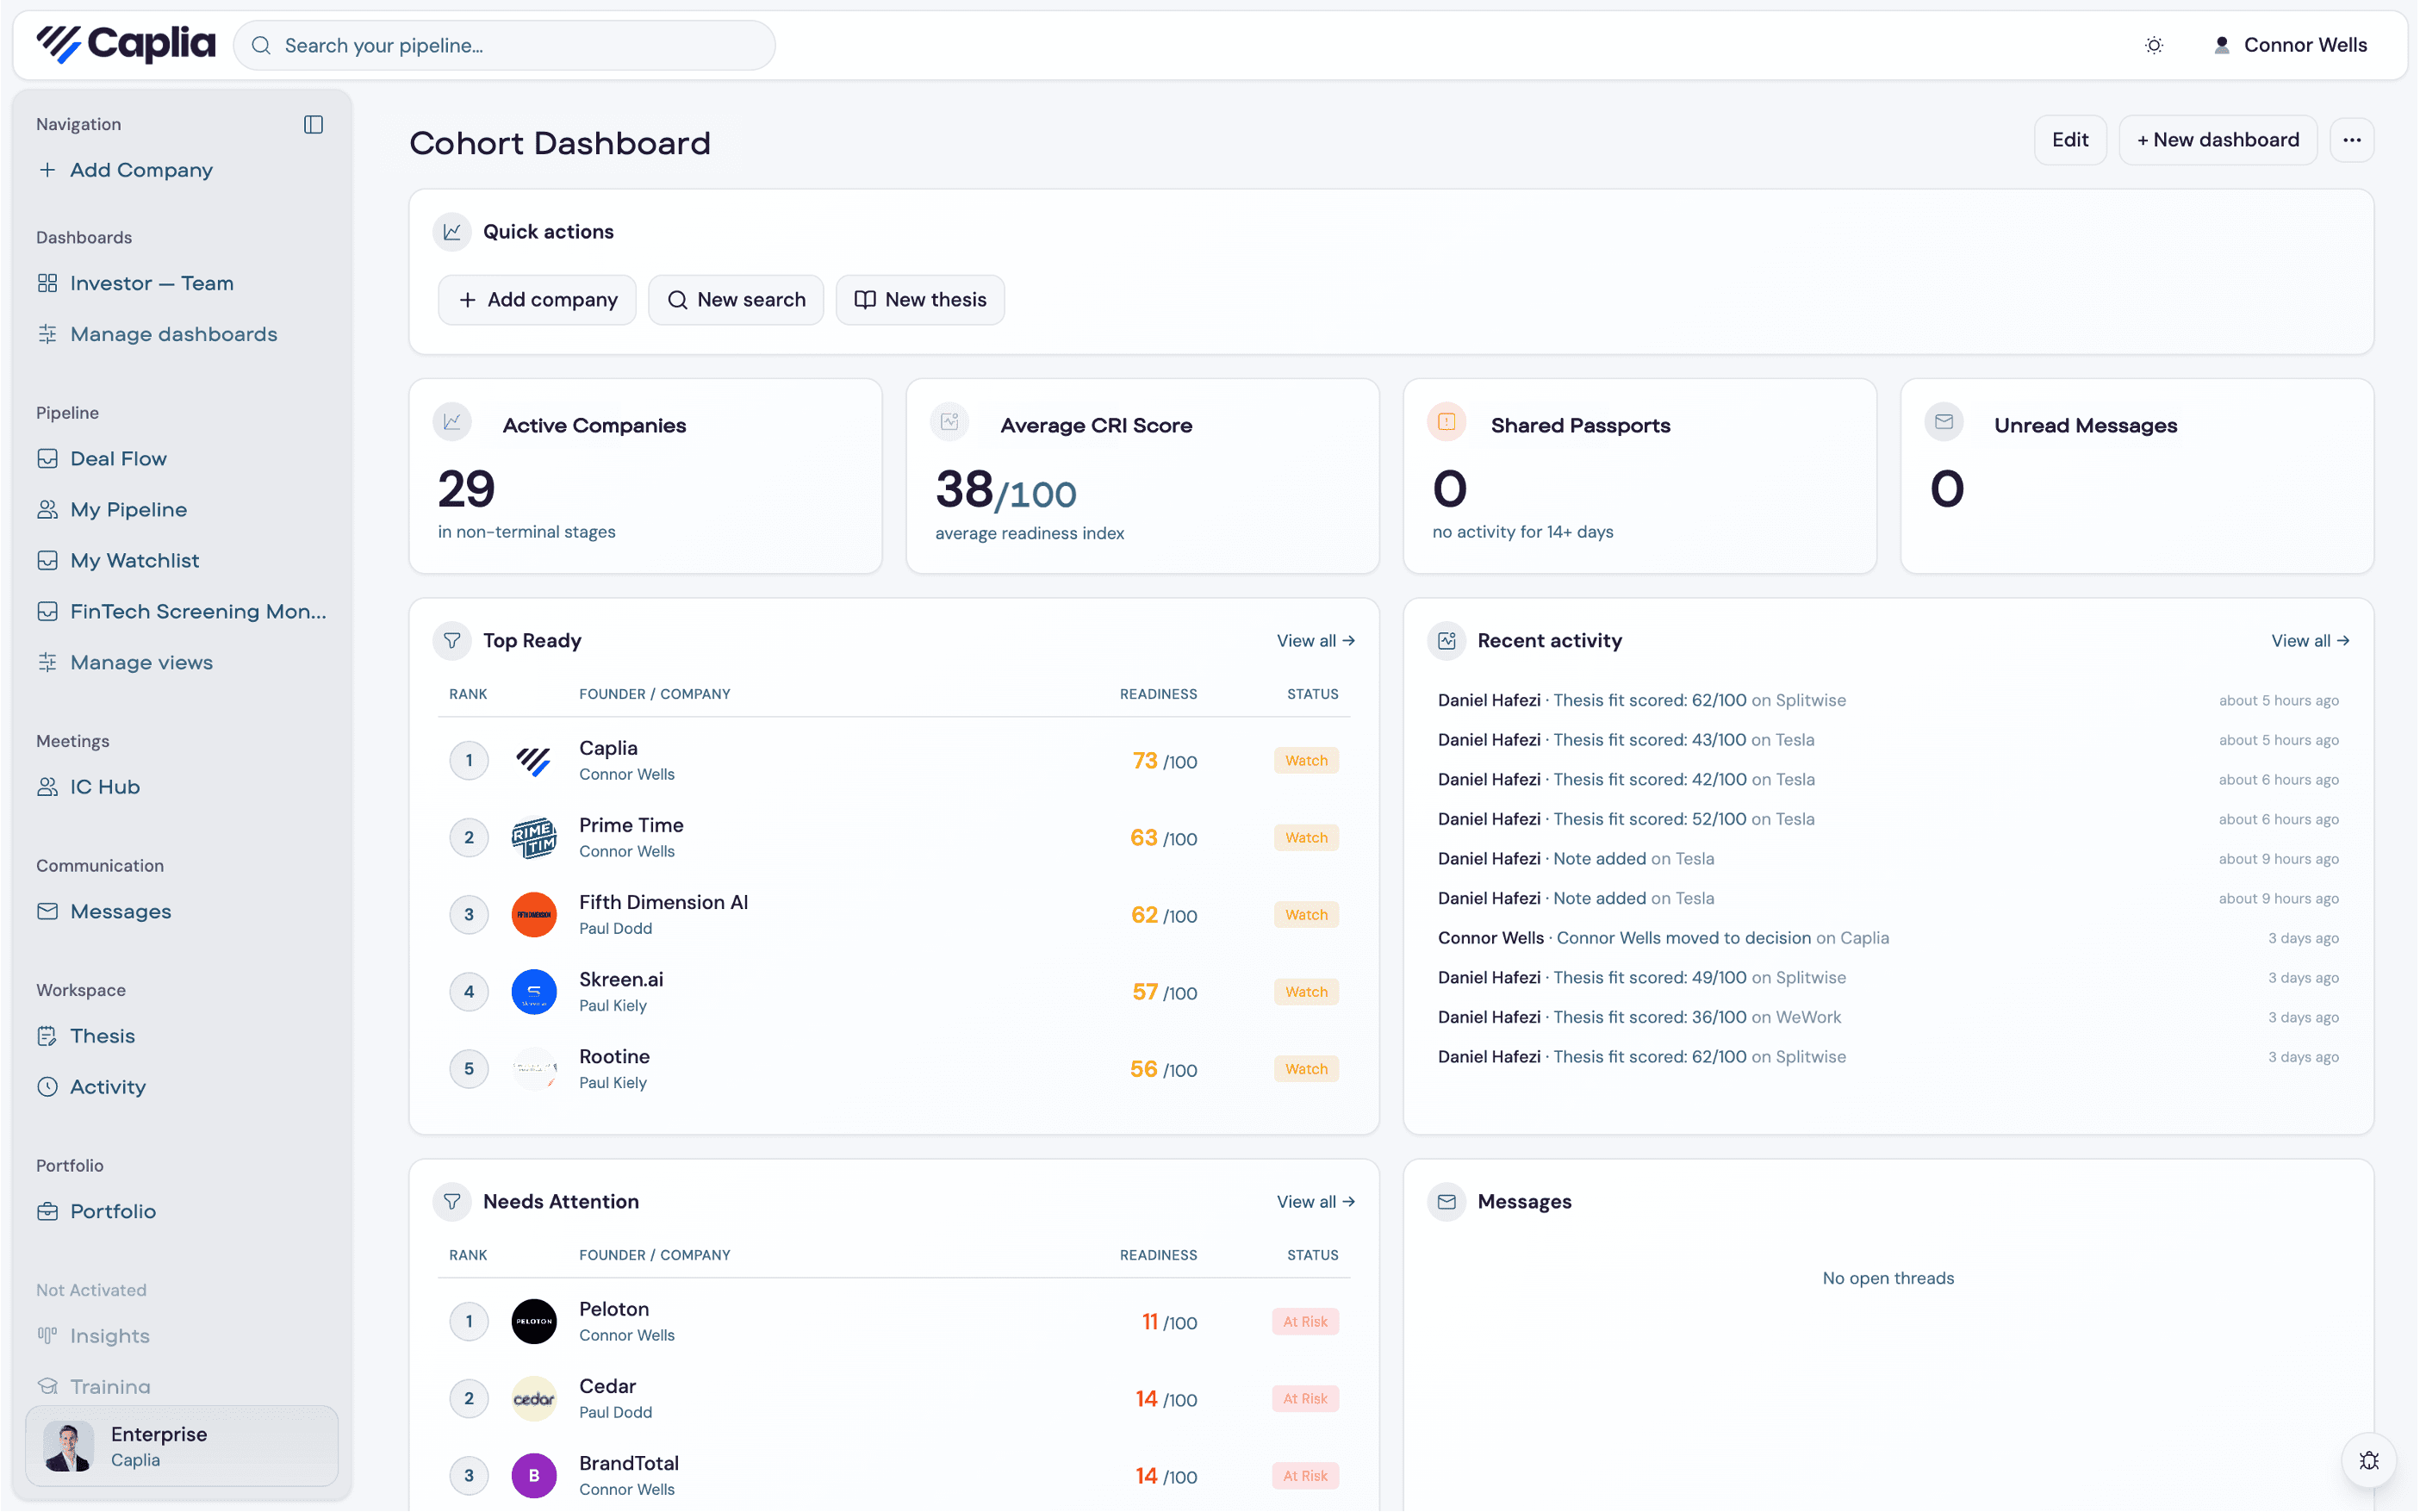This screenshot has width=2420, height=1512.
Task: Click the Rootine company logo
Action: (534, 1068)
